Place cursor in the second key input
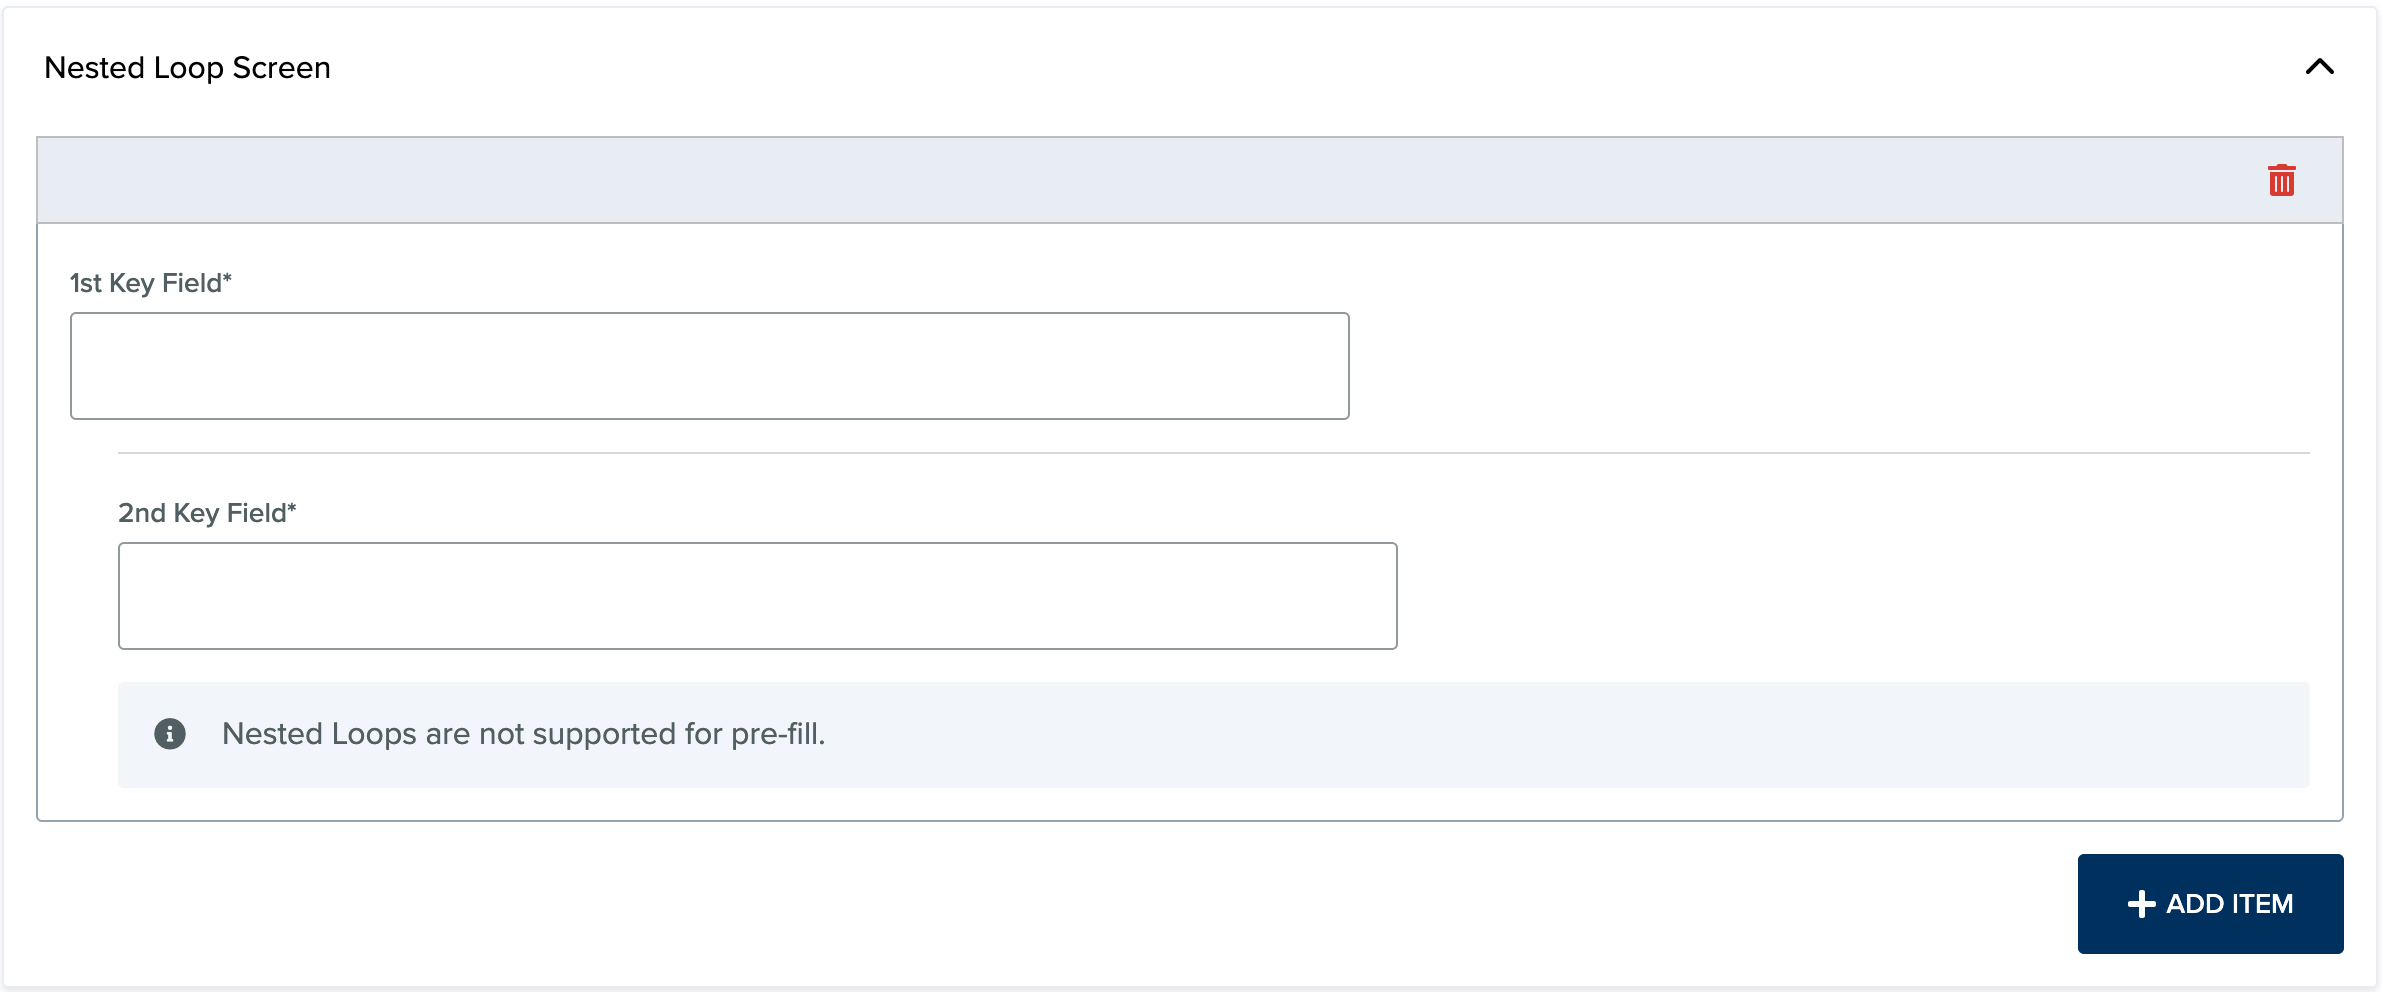This screenshot has height=992, width=2382. [x=757, y=596]
